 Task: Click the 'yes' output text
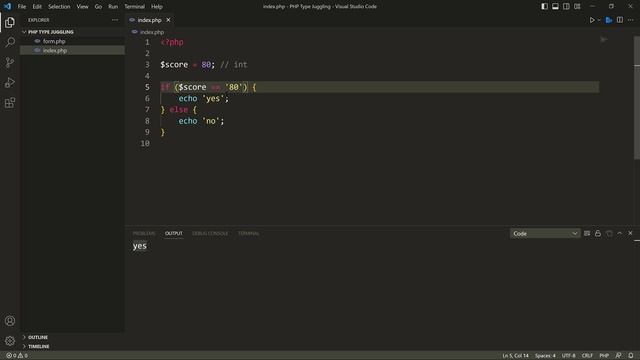[140, 246]
